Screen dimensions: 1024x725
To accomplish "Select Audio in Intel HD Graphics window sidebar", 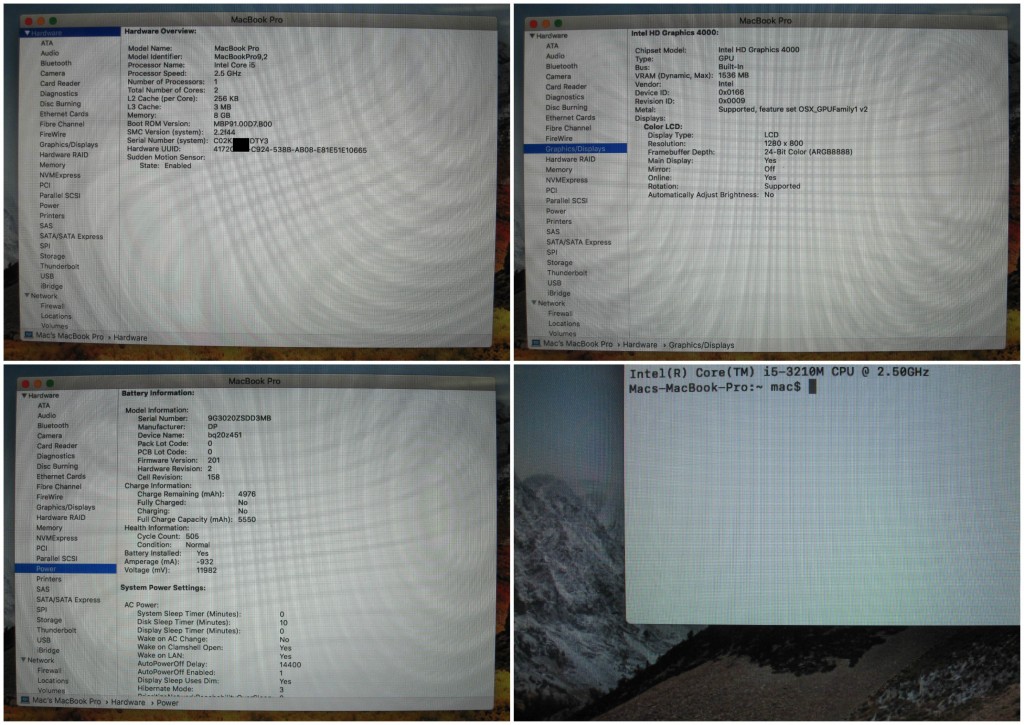I will [555, 56].
